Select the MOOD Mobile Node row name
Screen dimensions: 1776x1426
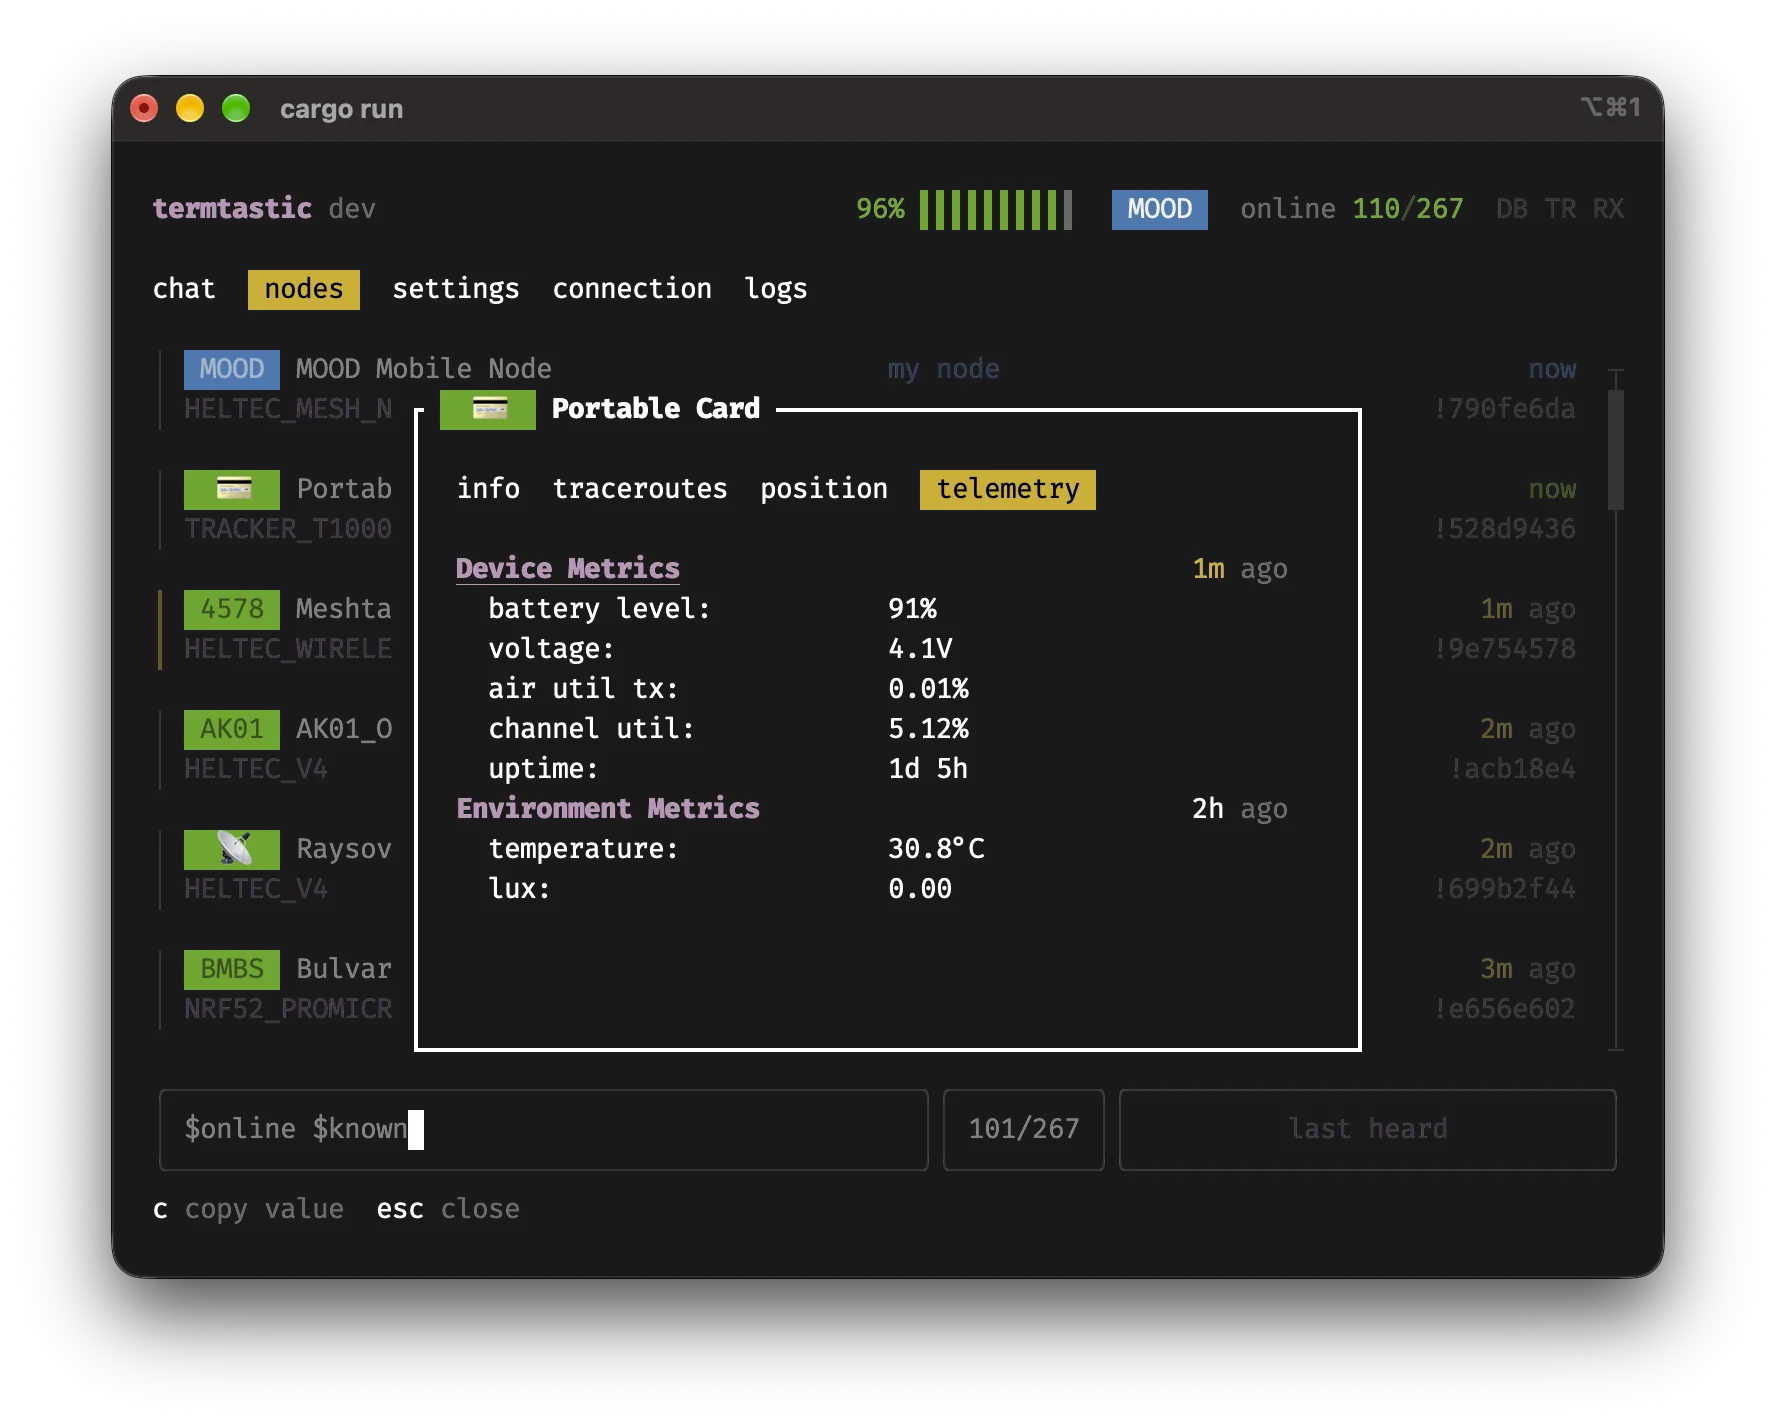[x=424, y=369]
